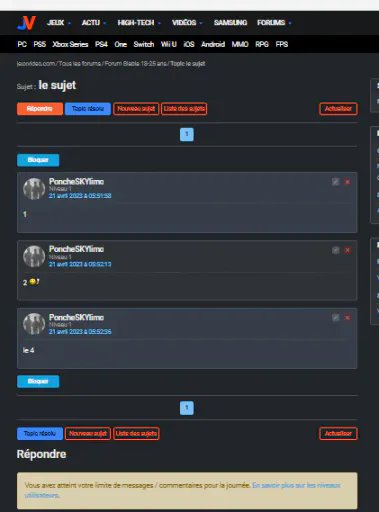
Task: Go to the RPG section
Action: (x=262, y=44)
